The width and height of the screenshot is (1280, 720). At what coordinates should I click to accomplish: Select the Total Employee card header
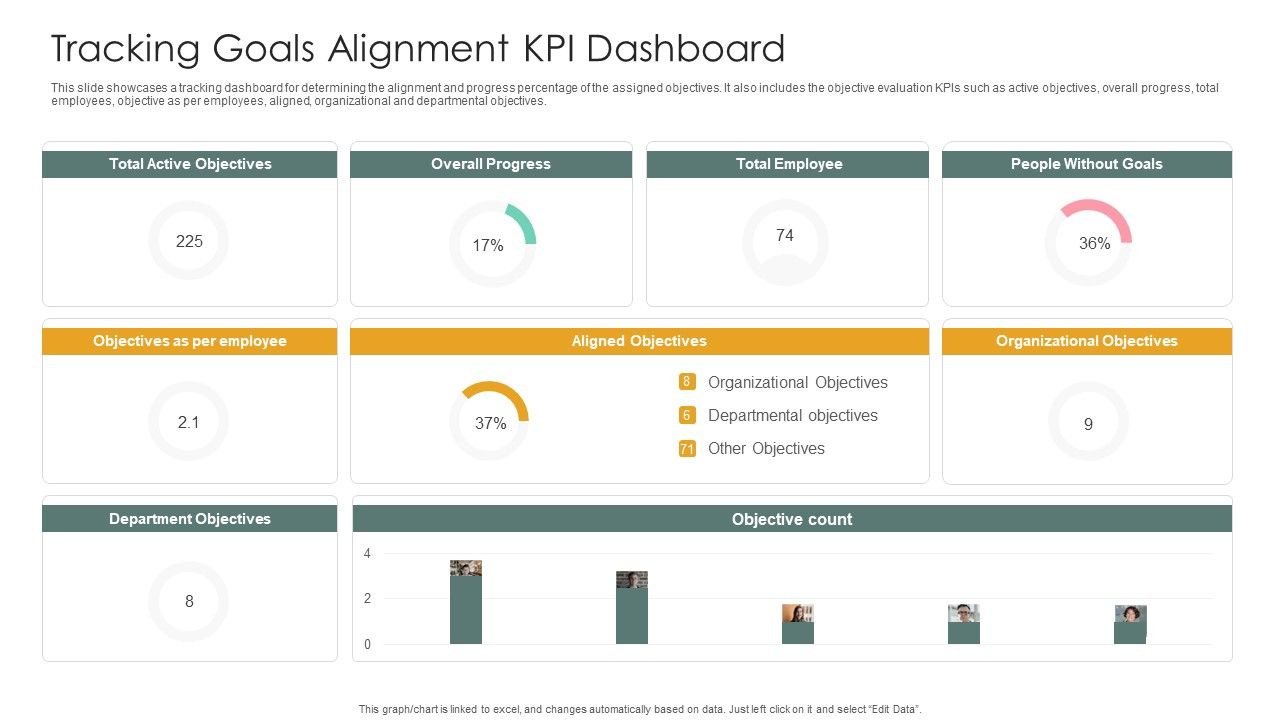coord(787,163)
